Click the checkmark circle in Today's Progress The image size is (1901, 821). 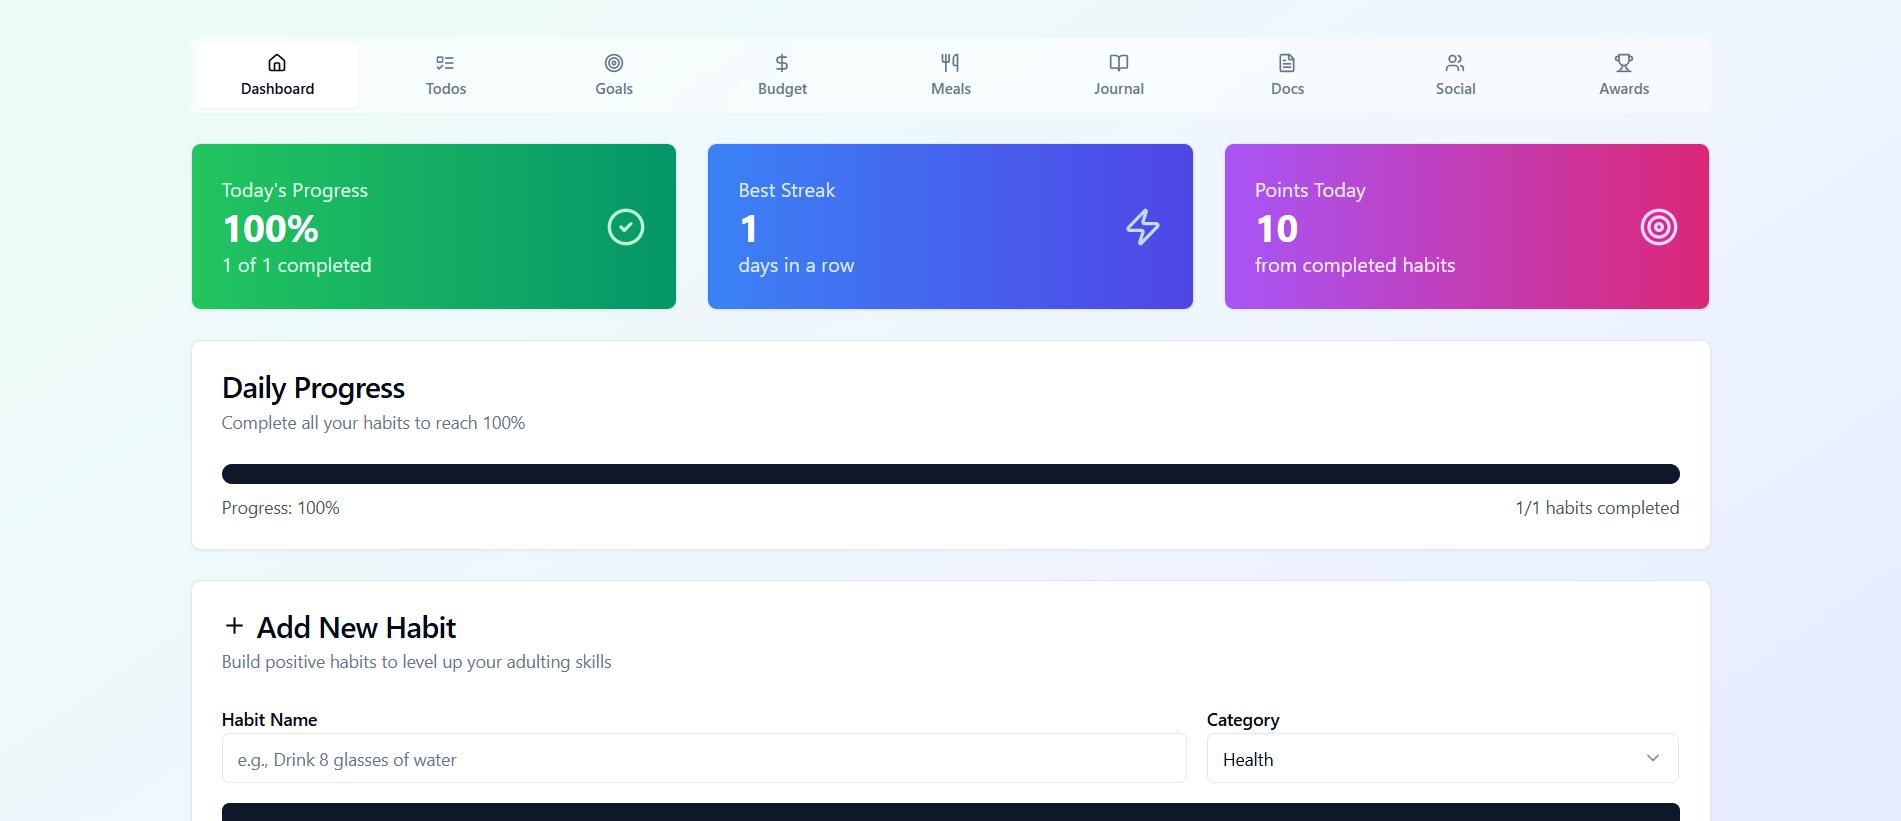tap(626, 227)
